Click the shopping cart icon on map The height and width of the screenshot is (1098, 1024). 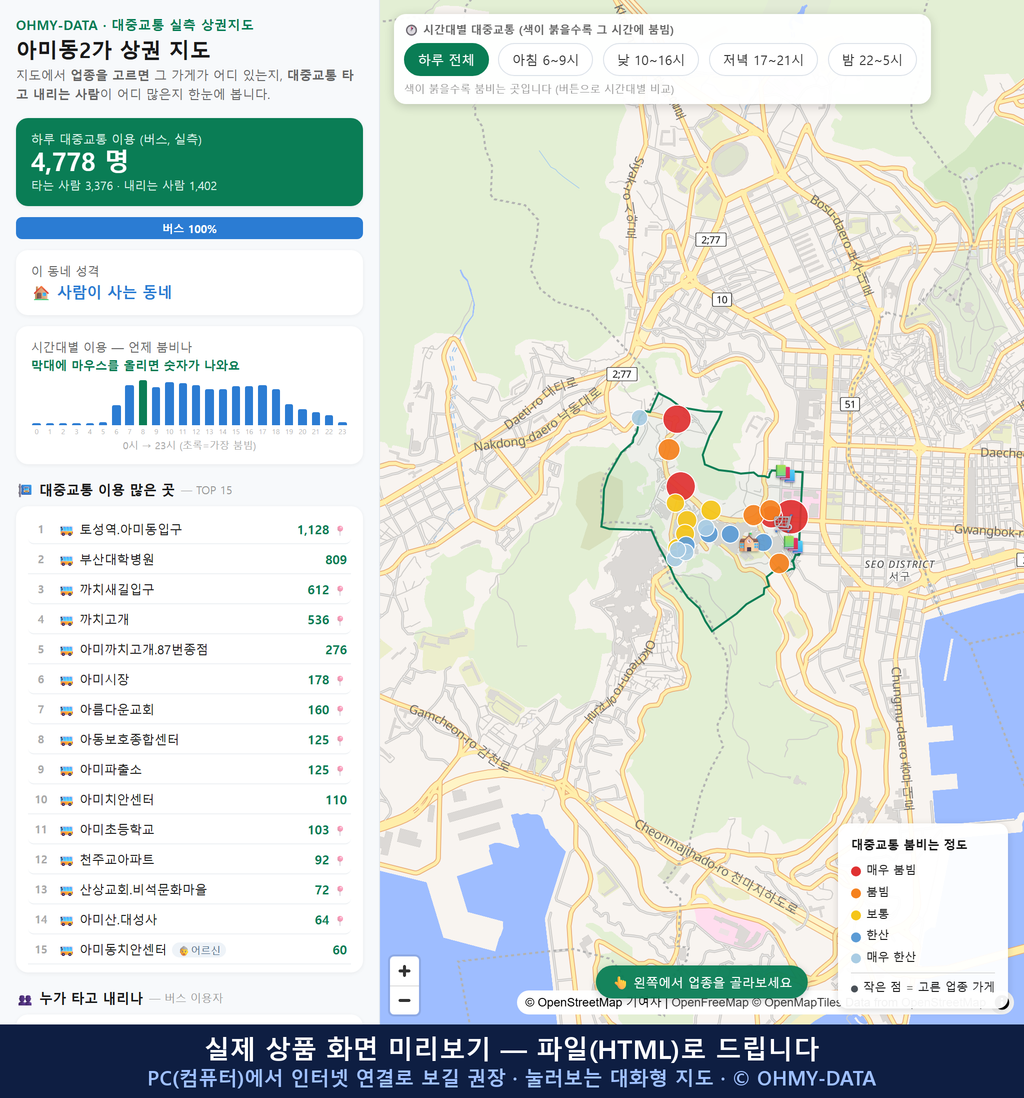click(x=784, y=521)
